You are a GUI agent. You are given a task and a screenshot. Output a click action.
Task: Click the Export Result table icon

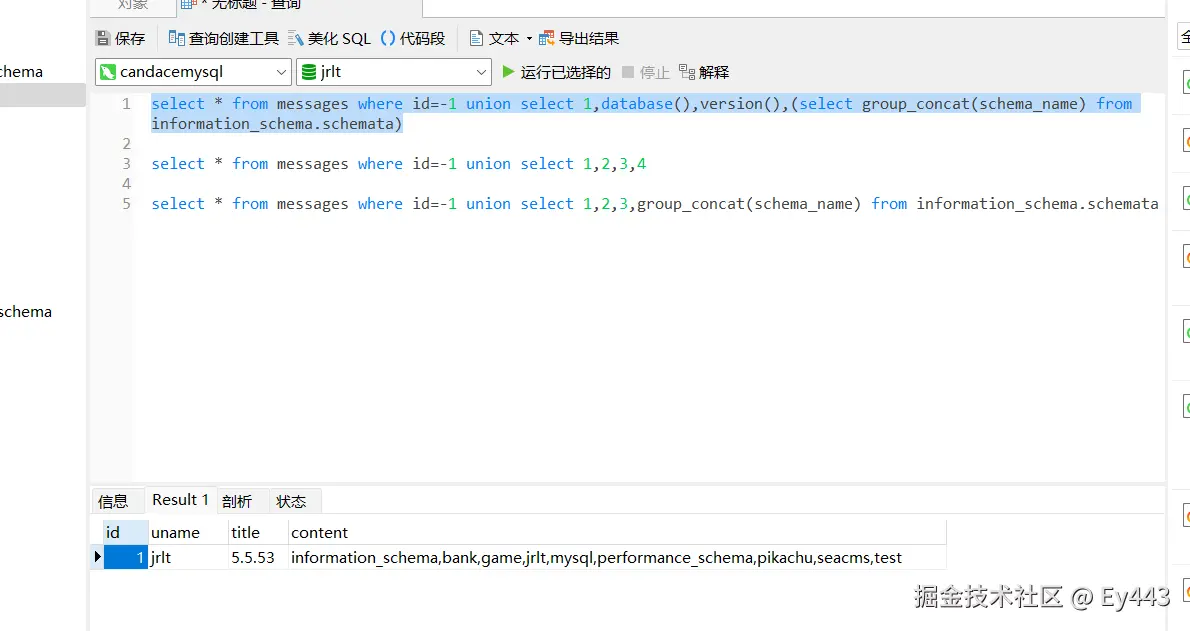tap(546, 38)
